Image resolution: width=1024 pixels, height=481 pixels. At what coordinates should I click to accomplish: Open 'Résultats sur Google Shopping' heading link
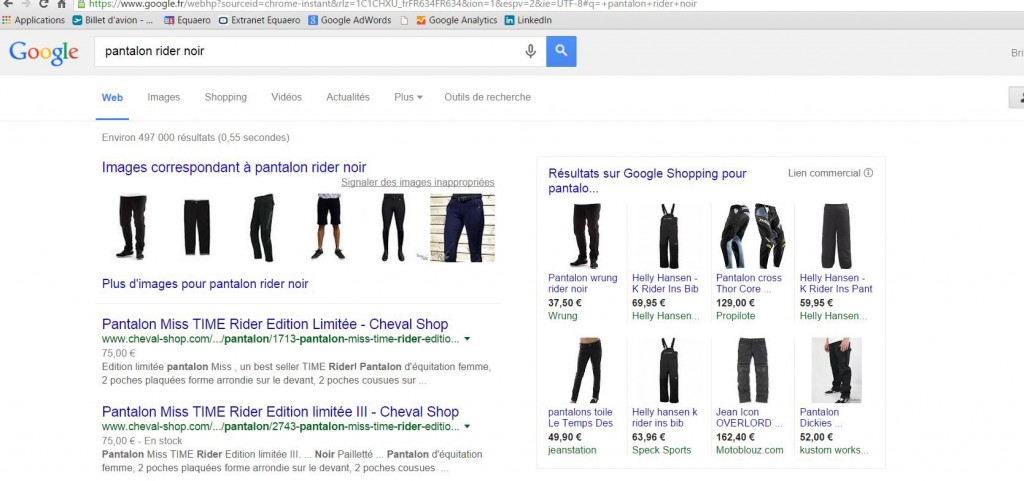coord(647,181)
